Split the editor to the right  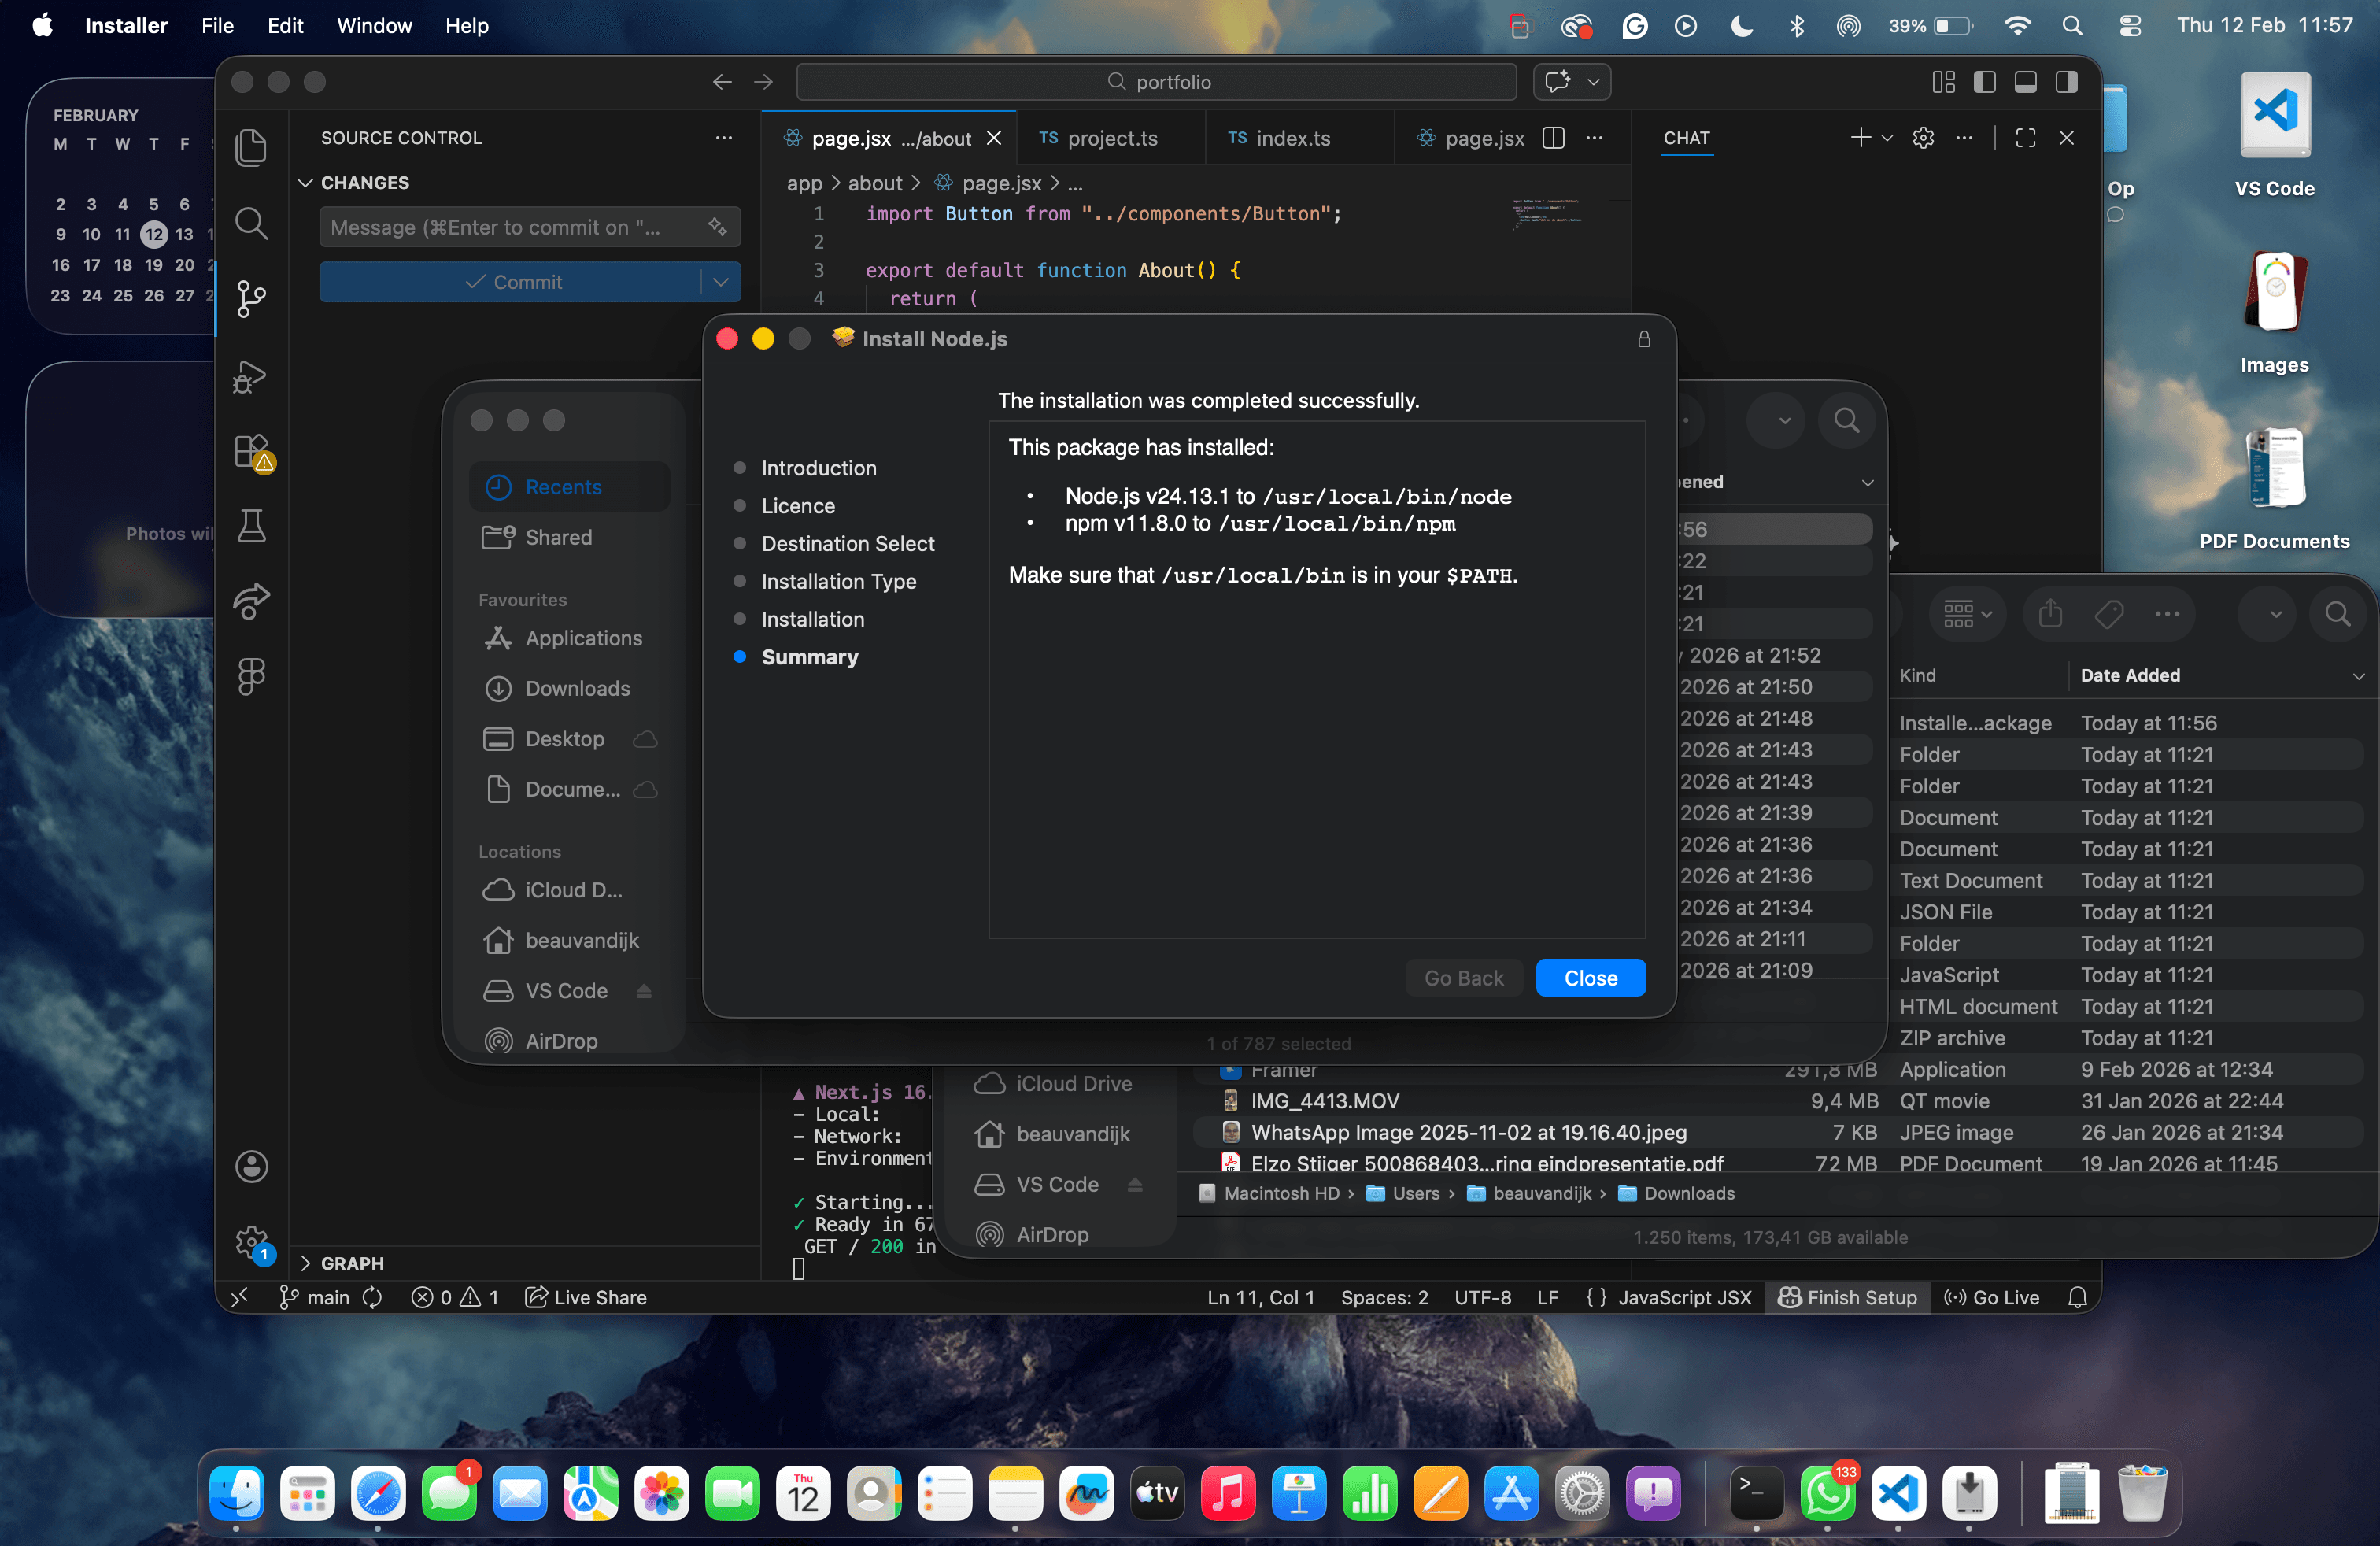point(1553,138)
